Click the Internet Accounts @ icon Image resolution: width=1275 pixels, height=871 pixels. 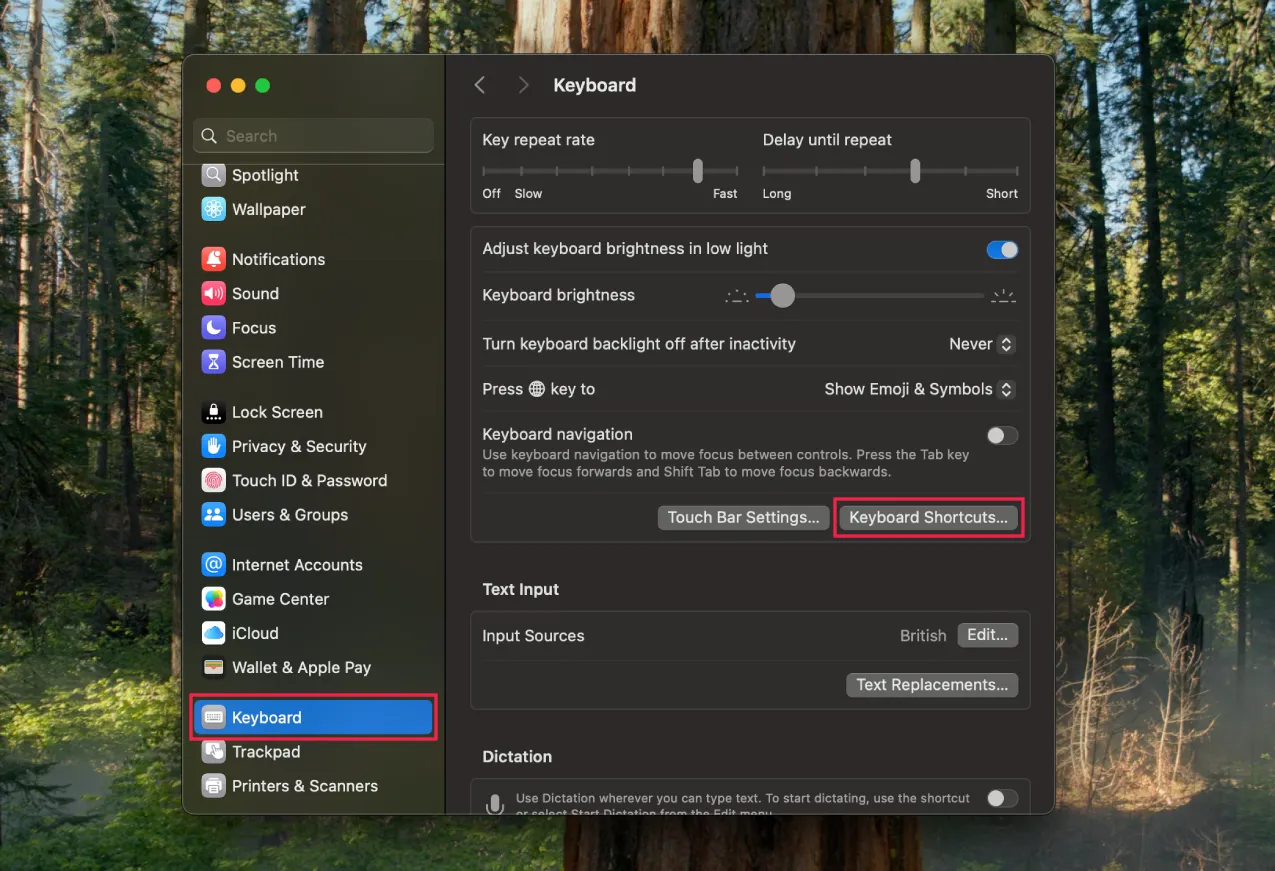click(213, 564)
